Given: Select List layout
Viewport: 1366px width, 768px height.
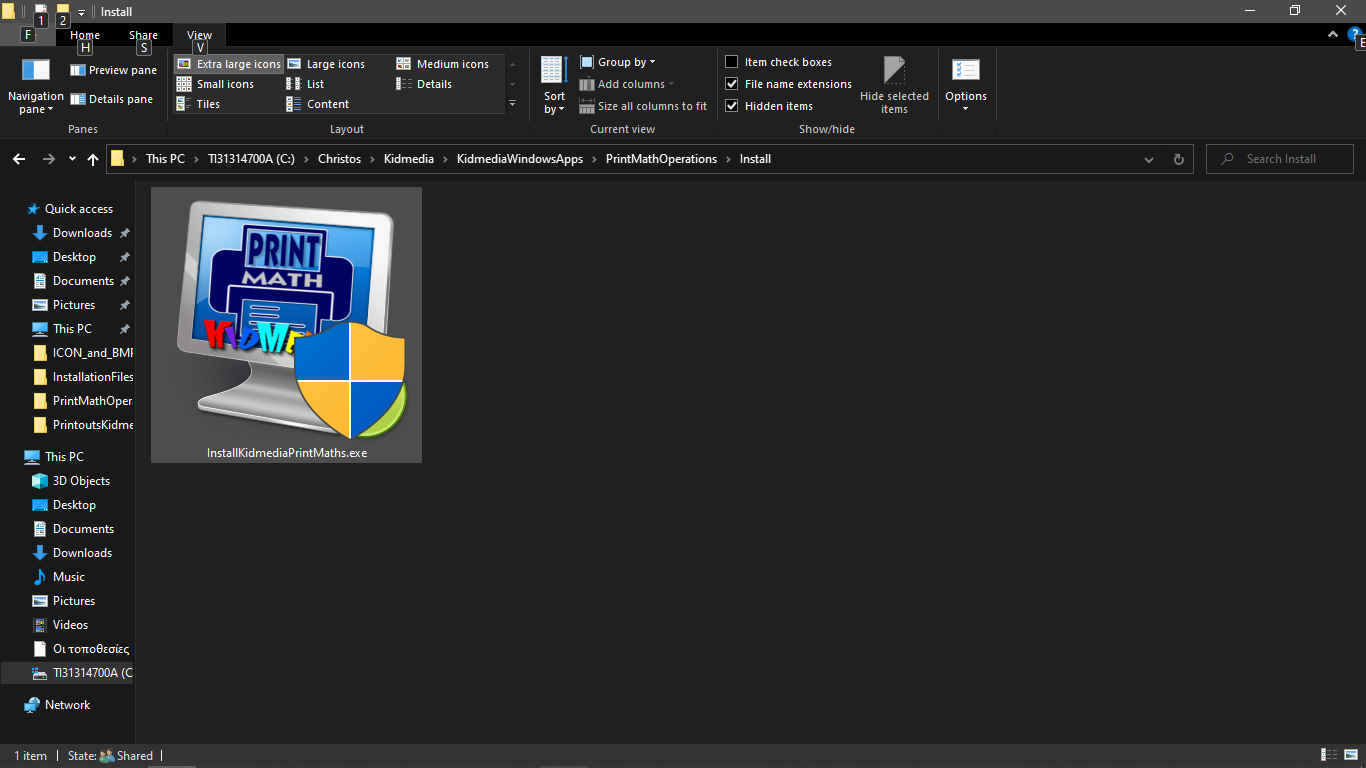Looking at the screenshot, I should tap(306, 84).
